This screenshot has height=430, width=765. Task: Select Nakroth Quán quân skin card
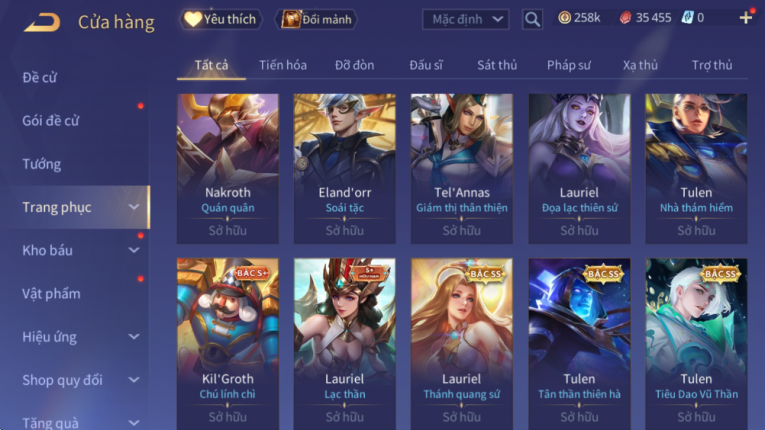[228, 168]
